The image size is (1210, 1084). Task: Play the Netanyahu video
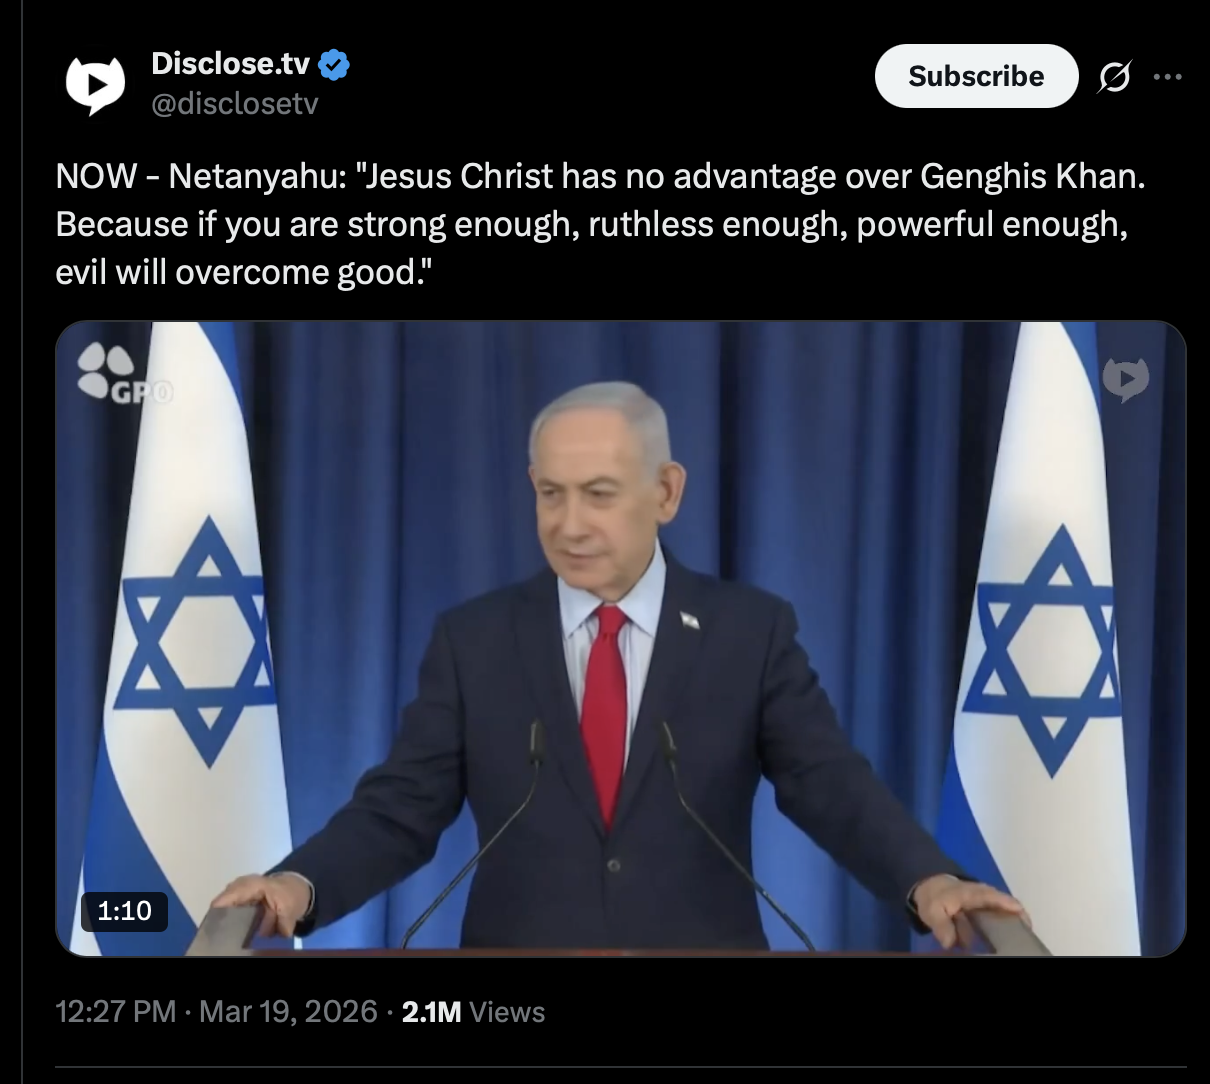click(620, 638)
